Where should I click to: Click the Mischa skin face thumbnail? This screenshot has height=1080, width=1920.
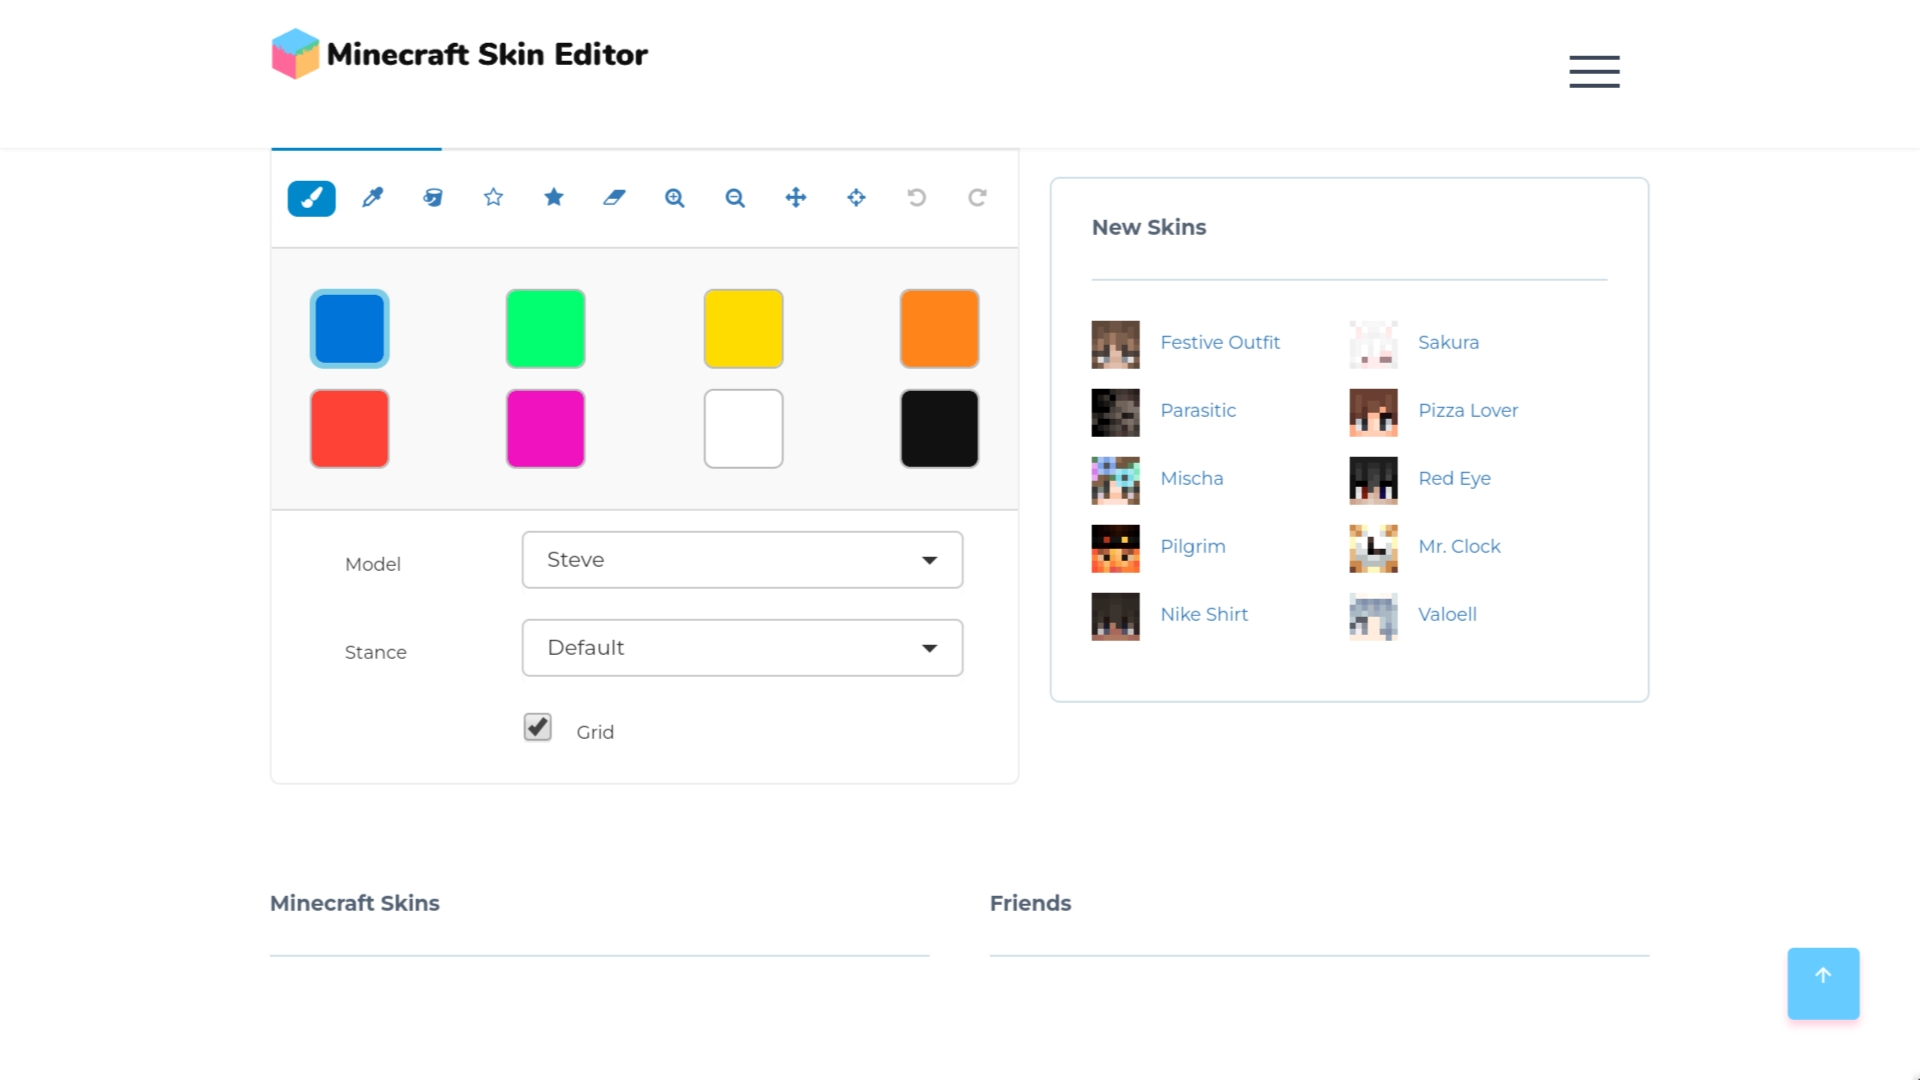point(1115,481)
